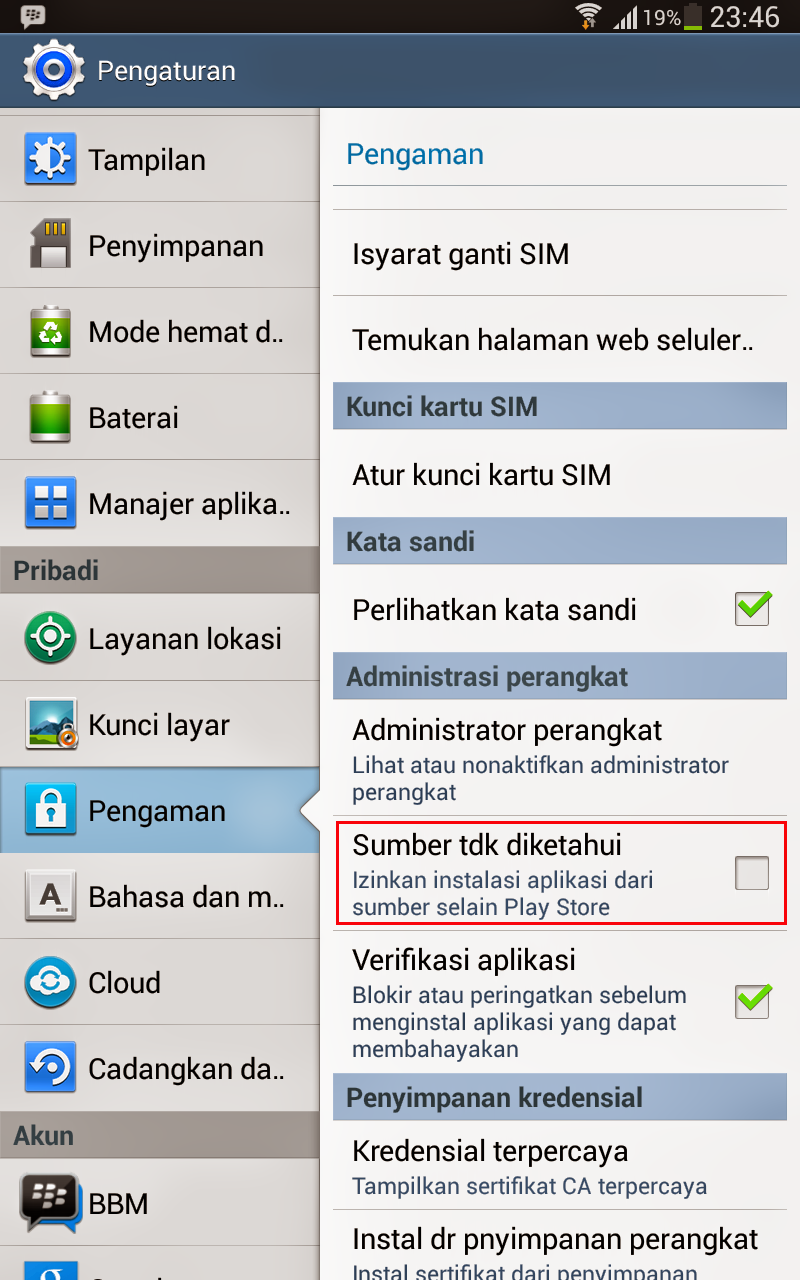Open the Tampilan display settings icon
800x1280 pixels.
pyautogui.click(x=50, y=160)
